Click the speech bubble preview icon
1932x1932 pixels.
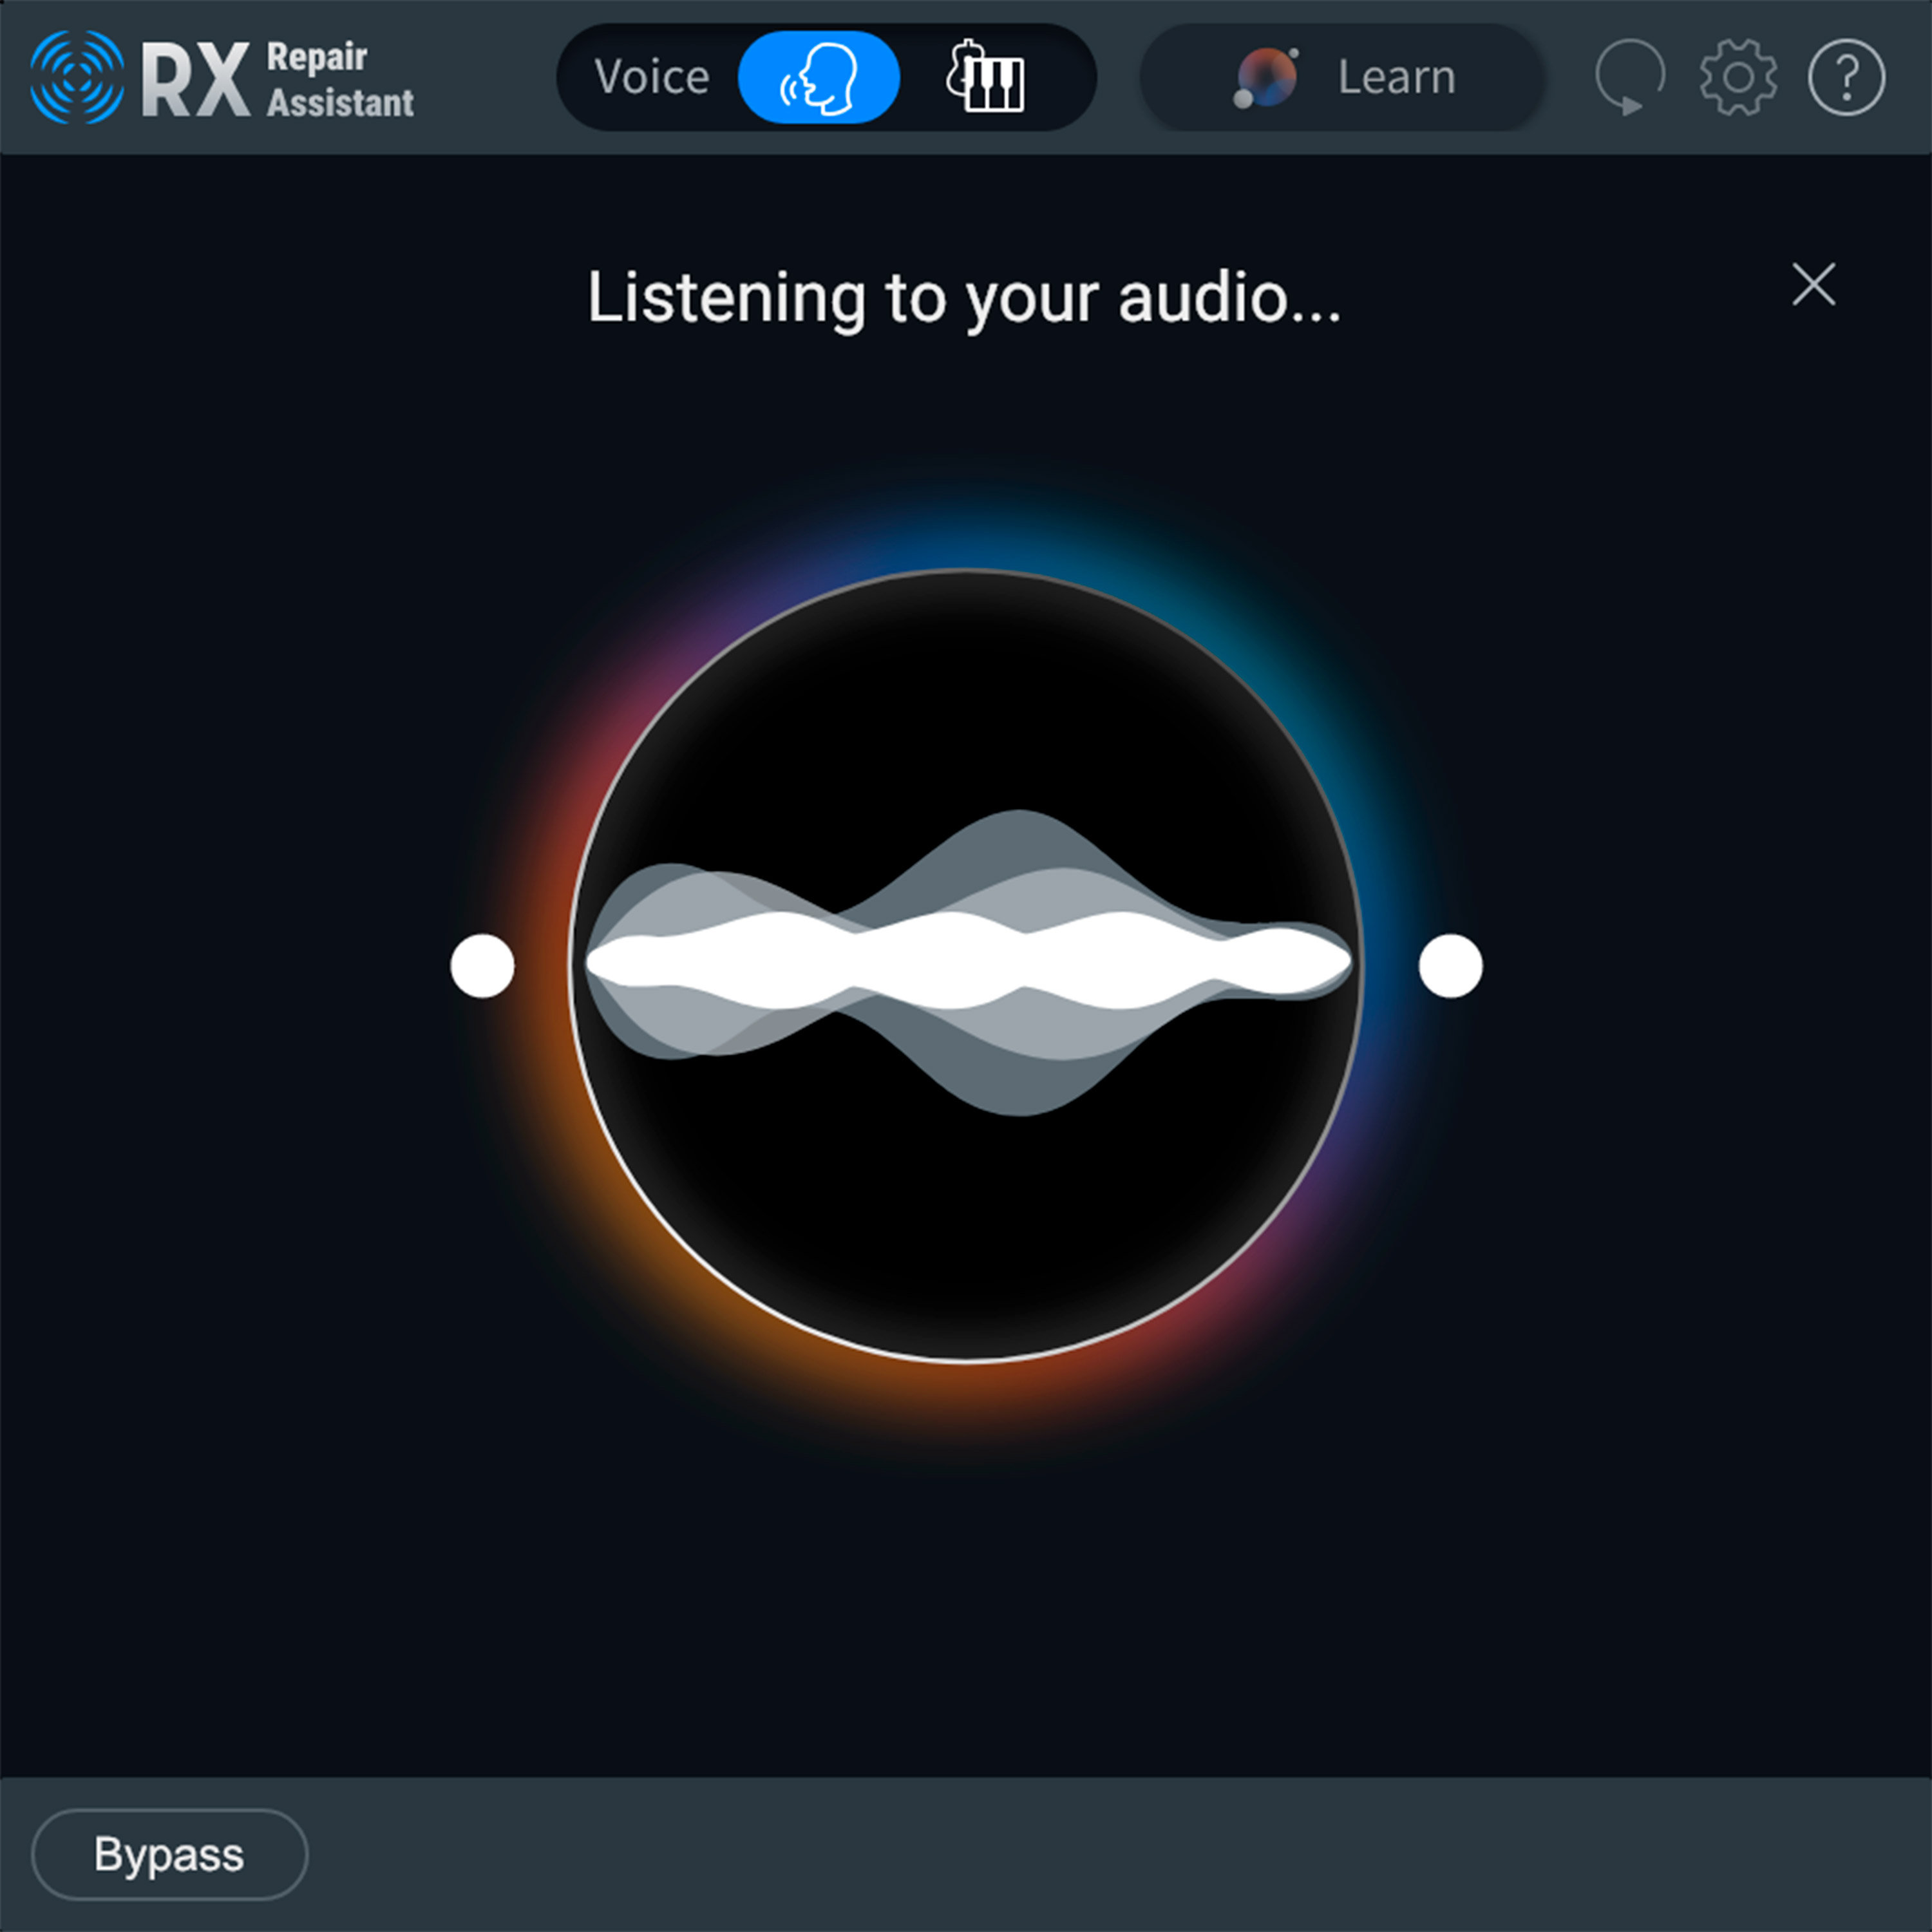1630,77
